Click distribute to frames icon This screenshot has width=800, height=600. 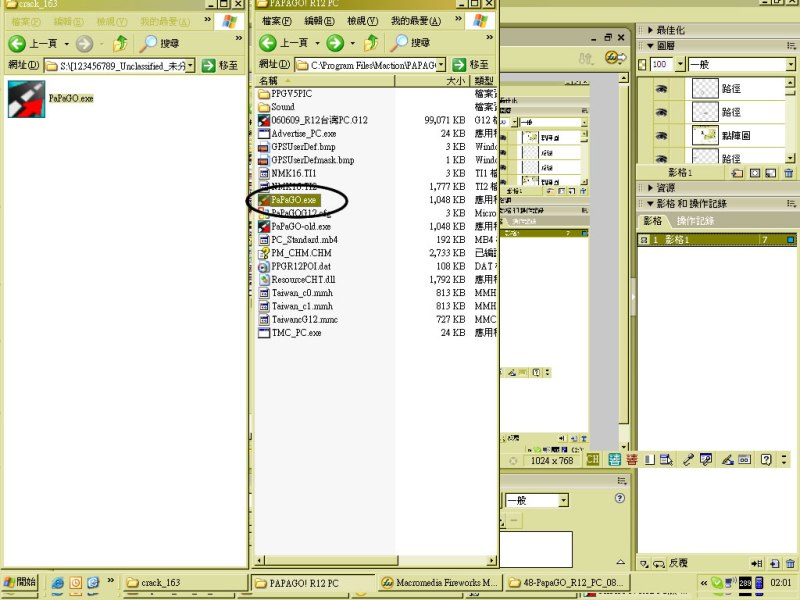tap(757, 564)
